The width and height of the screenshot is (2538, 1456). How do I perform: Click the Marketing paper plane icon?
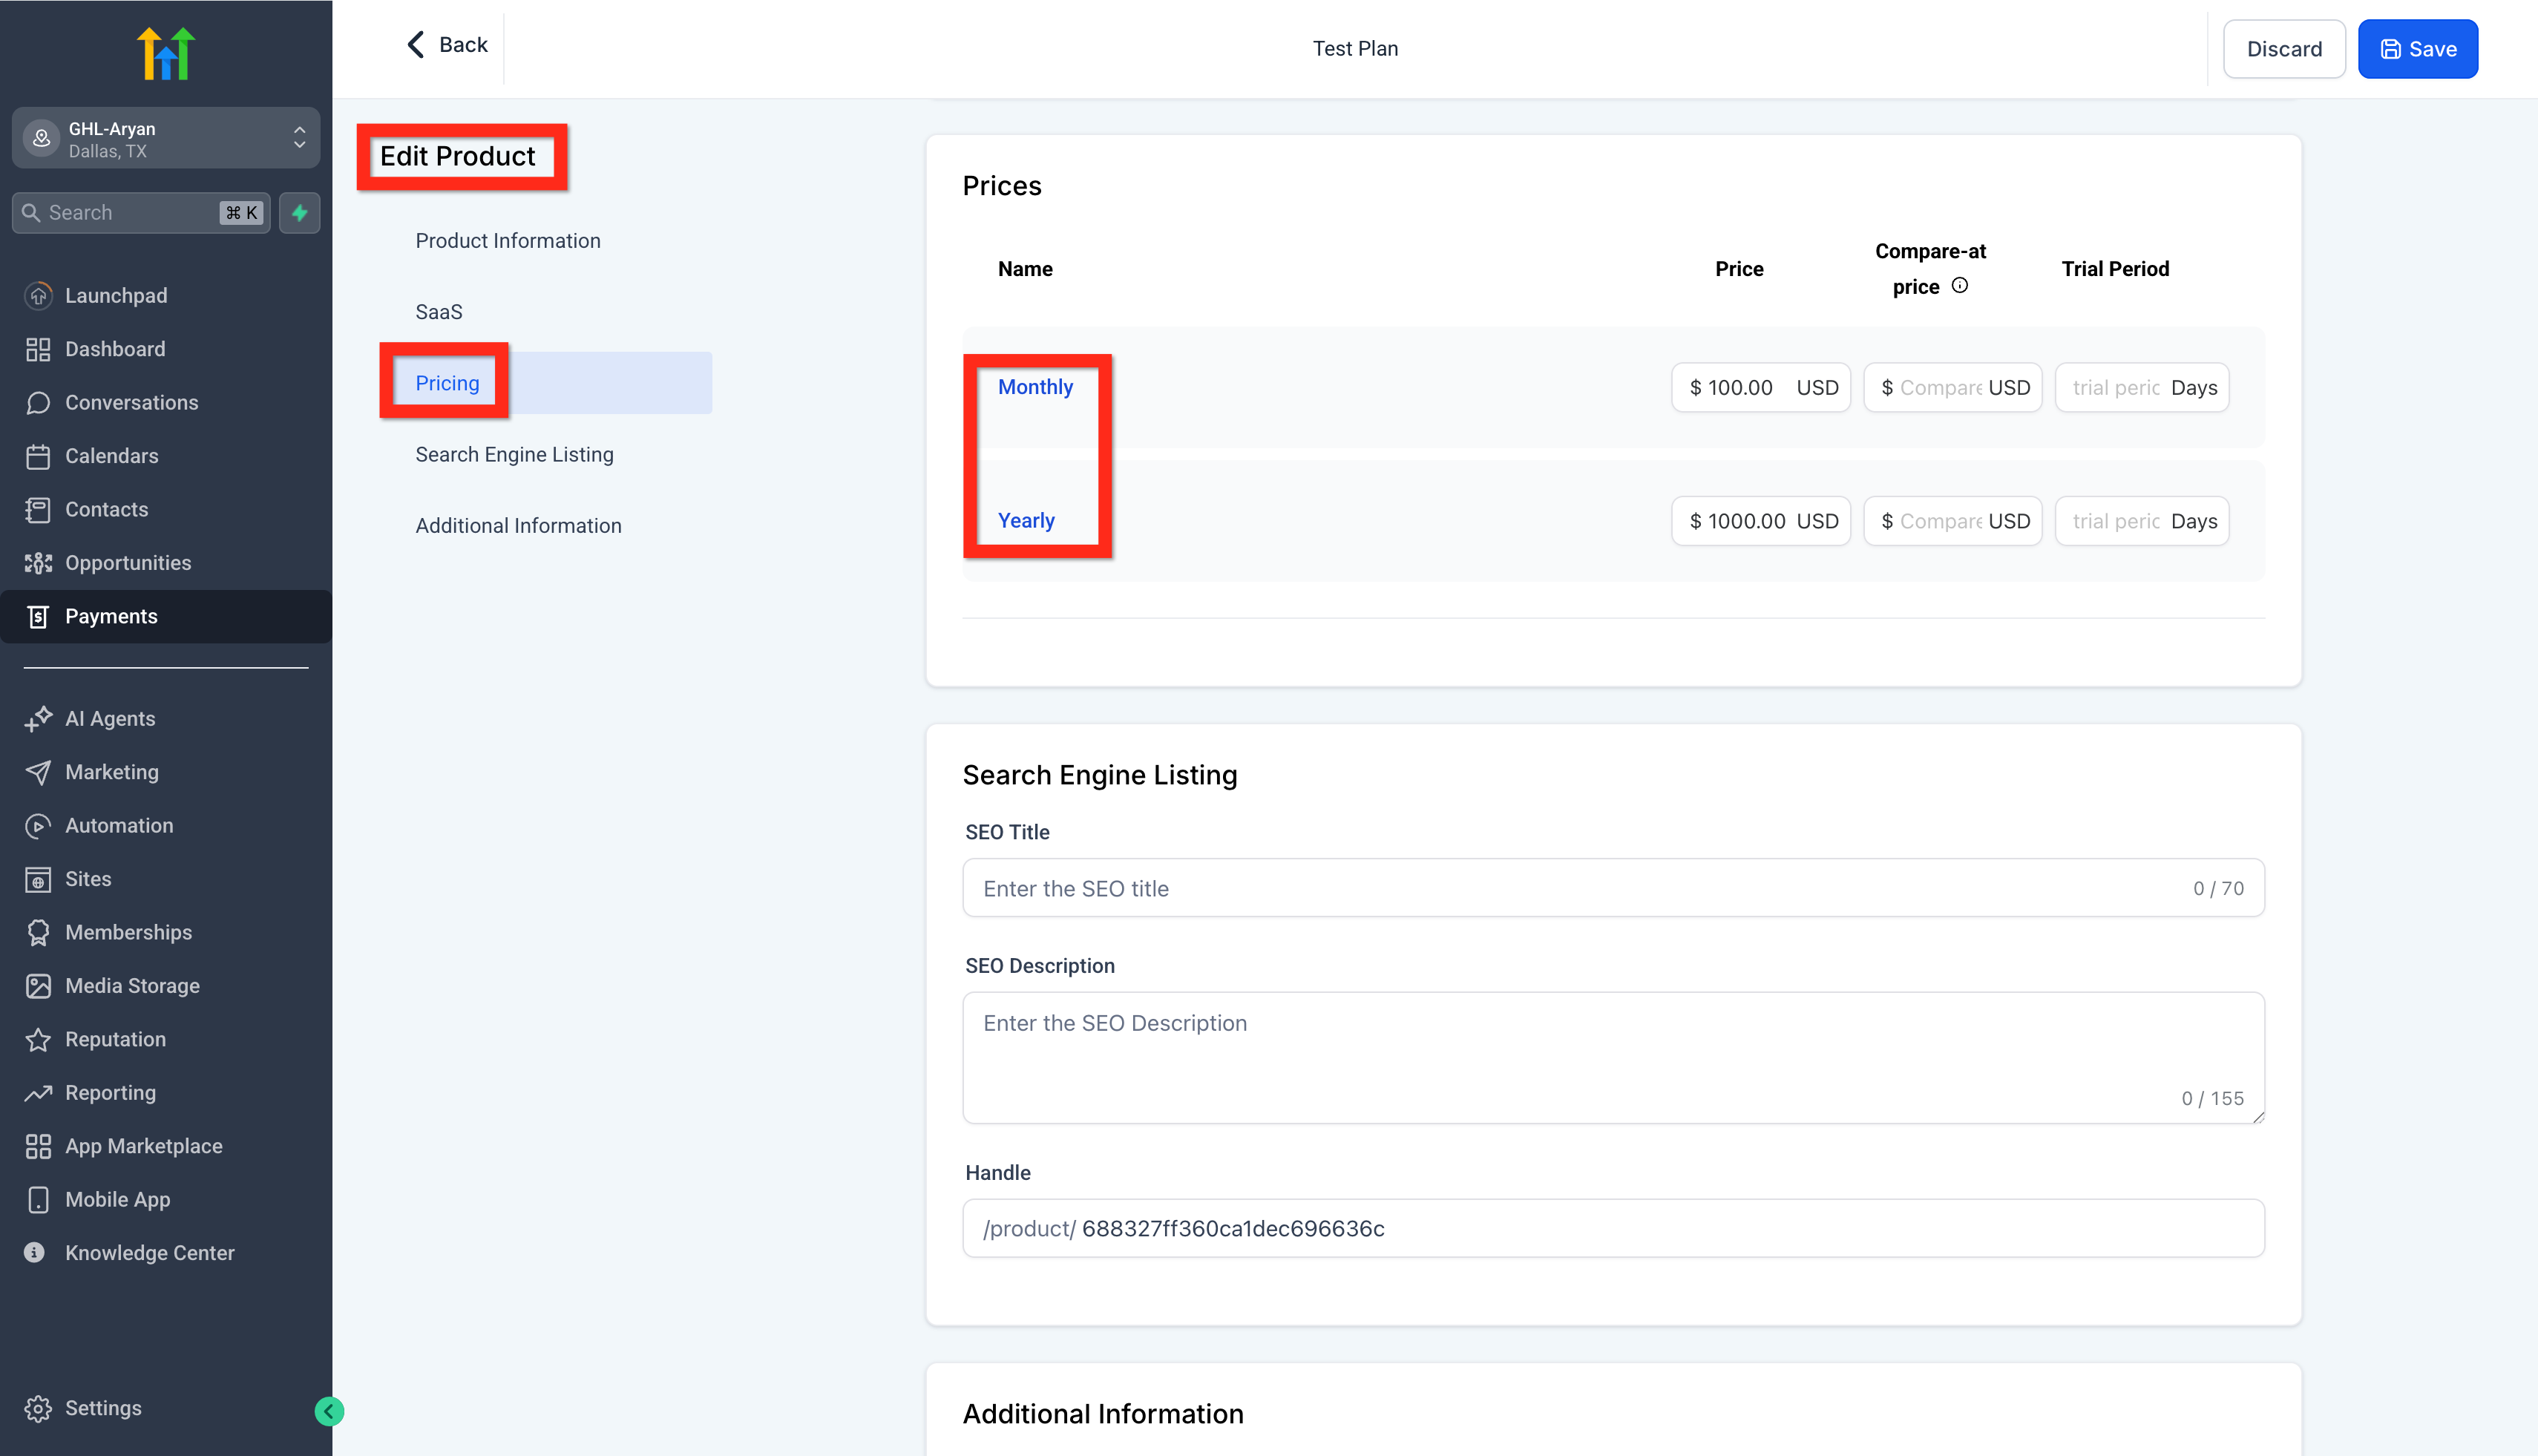click(38, 772)
